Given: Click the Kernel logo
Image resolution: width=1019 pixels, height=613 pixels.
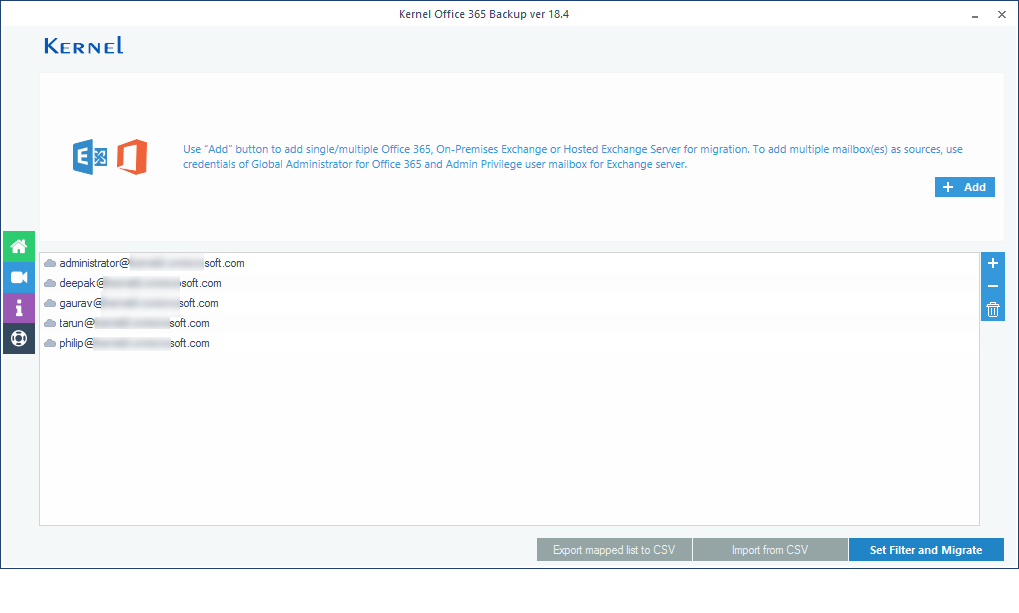Looking at the screenshot, I should [84, 46].
